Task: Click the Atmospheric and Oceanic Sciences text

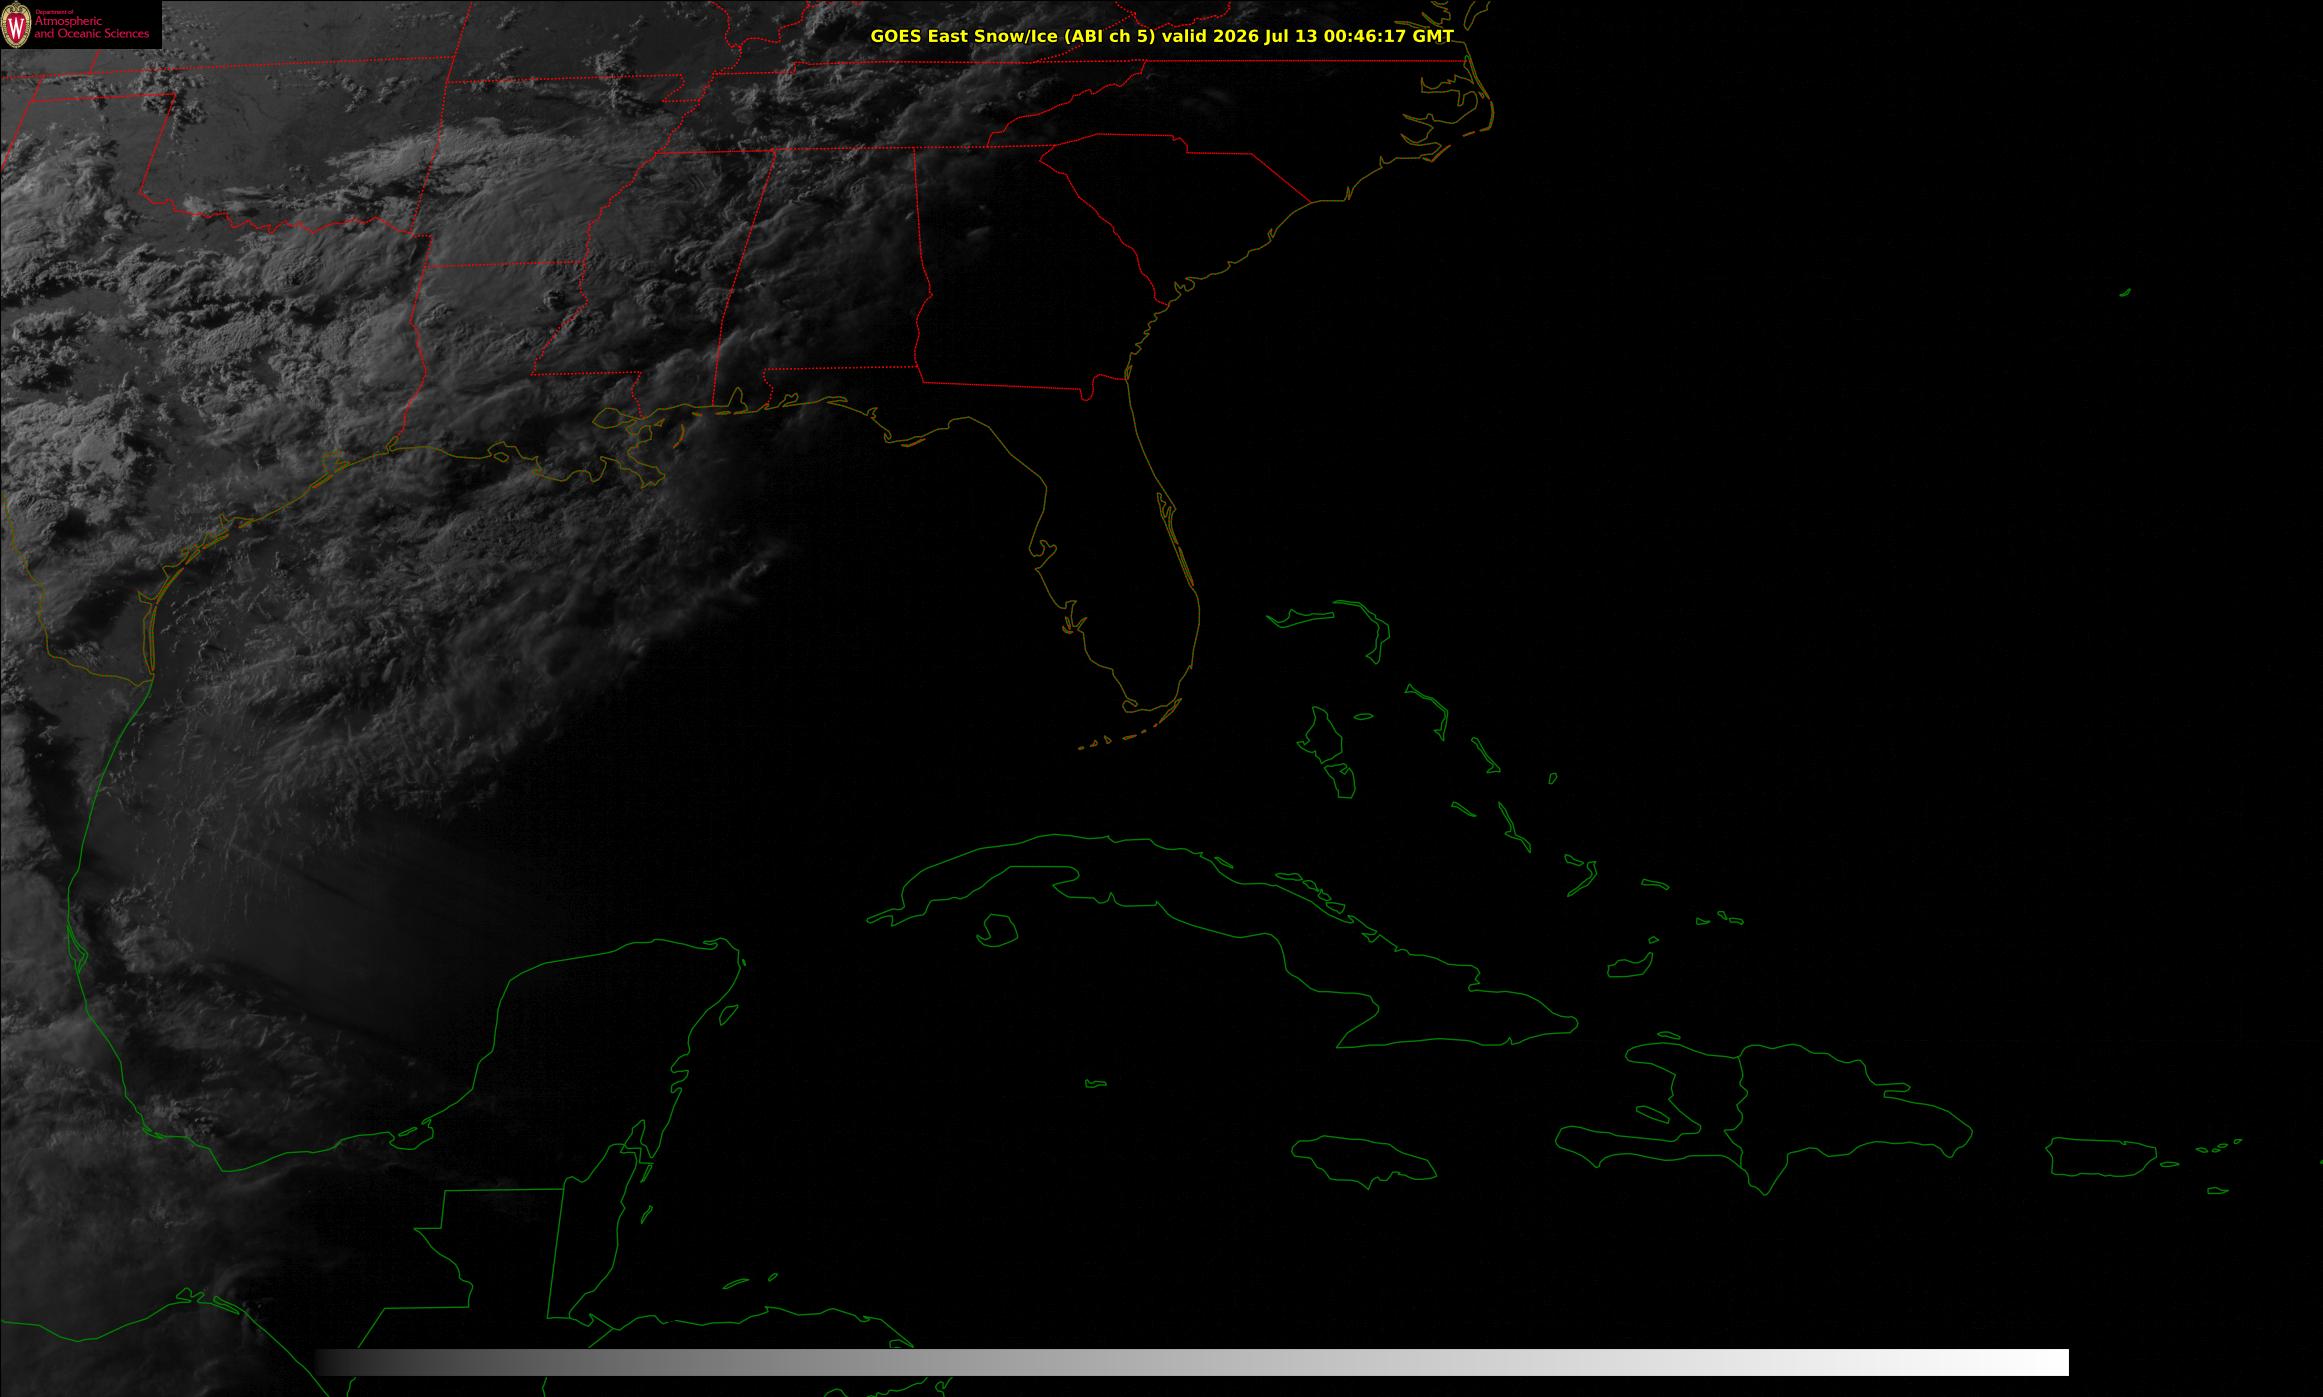Action: [91, 27]
